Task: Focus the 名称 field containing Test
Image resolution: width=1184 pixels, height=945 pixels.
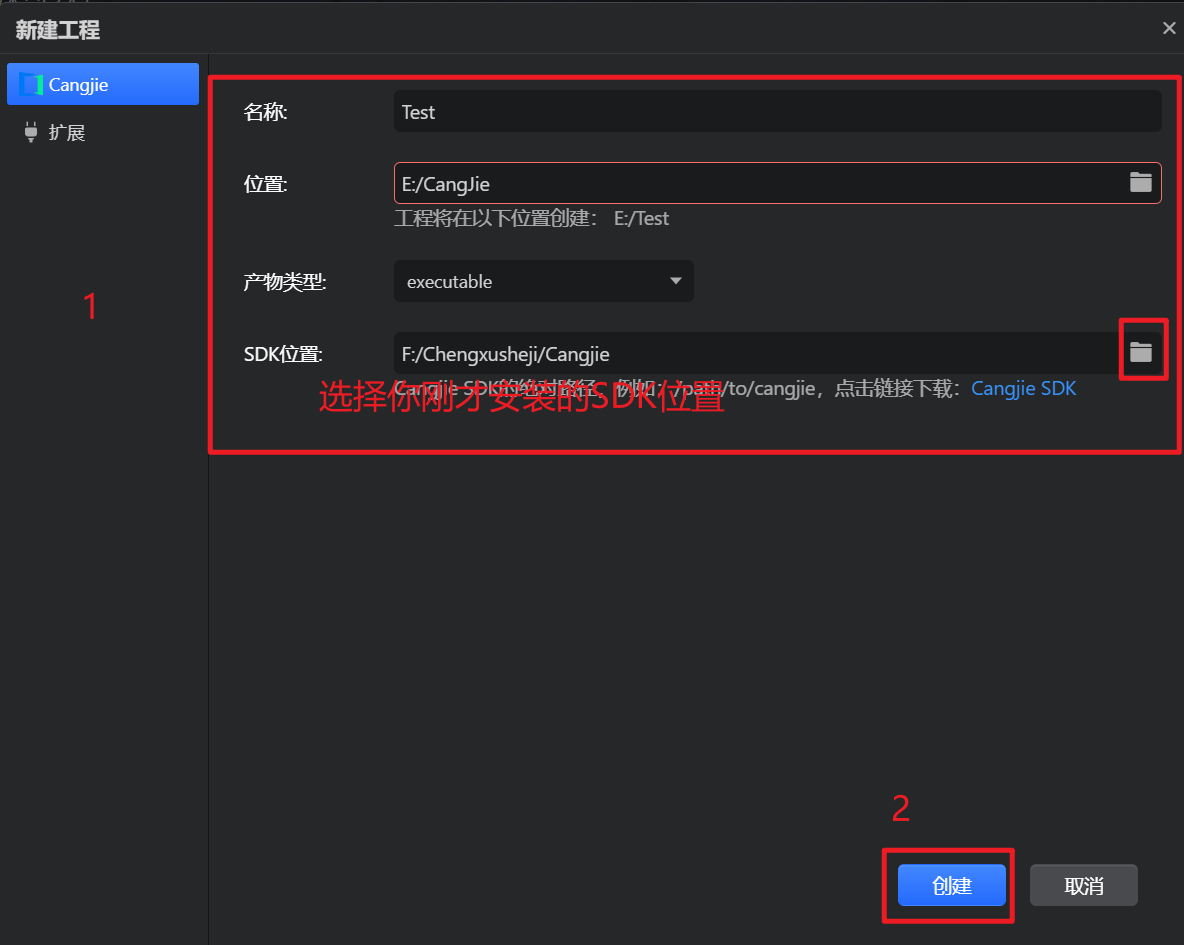Action: pyautogui.click(x=776, y=112)
